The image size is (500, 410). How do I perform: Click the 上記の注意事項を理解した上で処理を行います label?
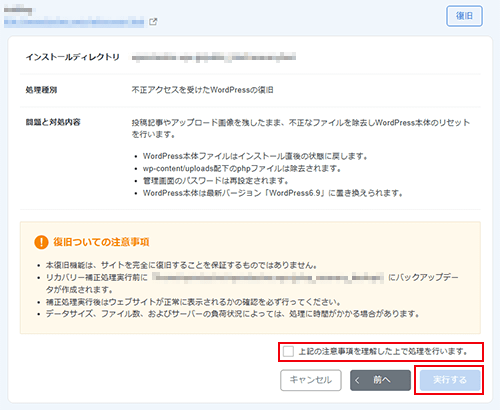(383, 351)
